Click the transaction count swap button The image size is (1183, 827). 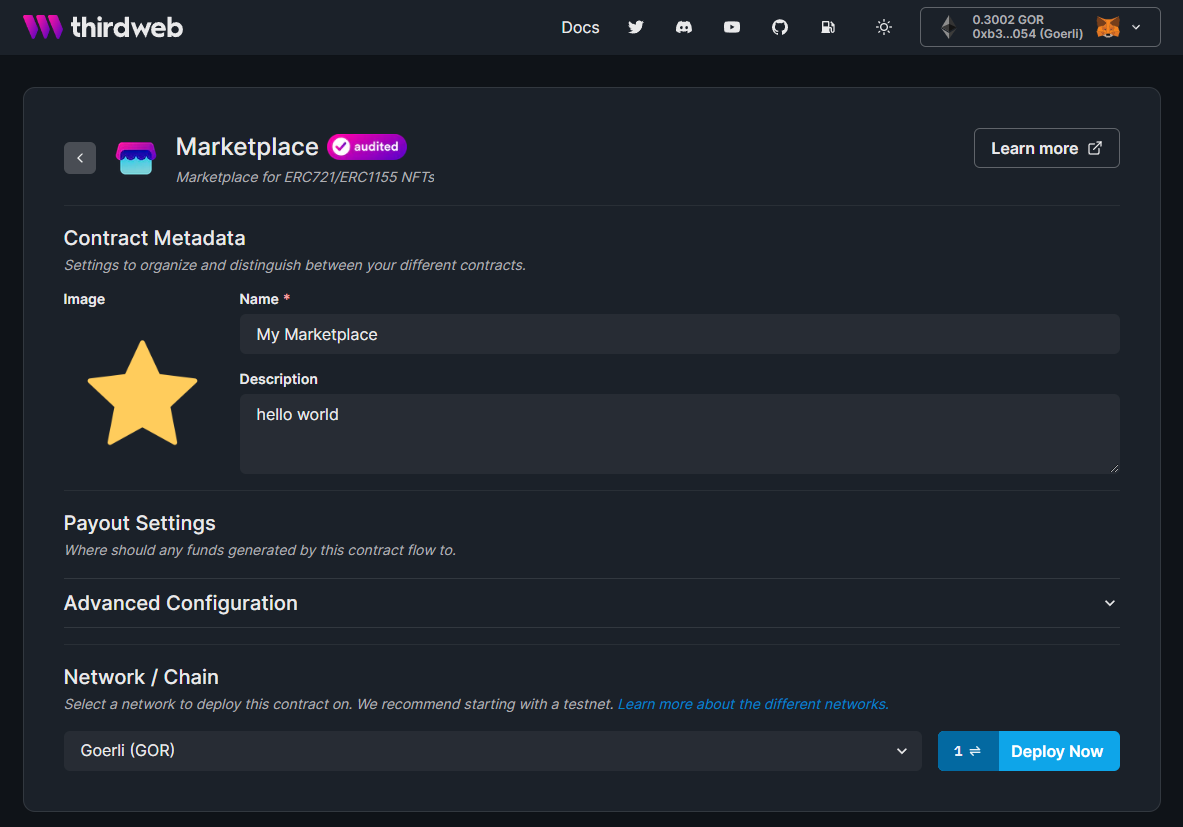coord(967,751)
